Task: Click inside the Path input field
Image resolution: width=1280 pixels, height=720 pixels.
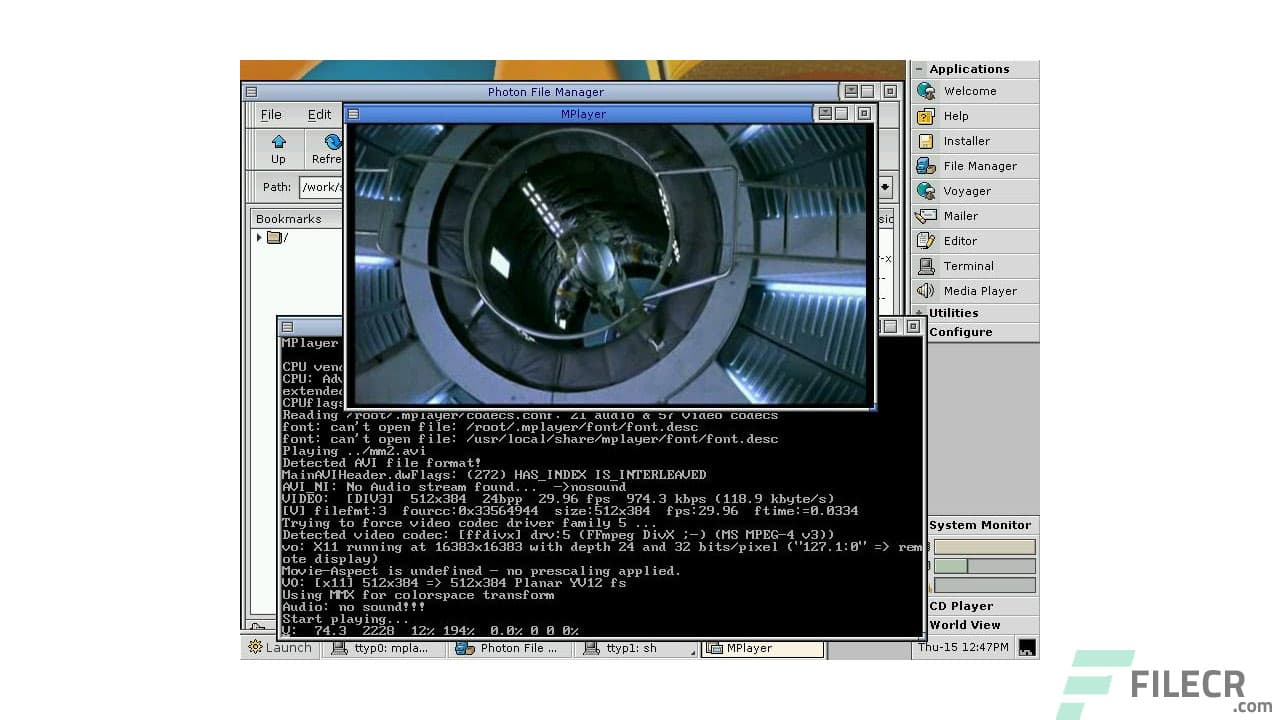Action: point(322,187)
